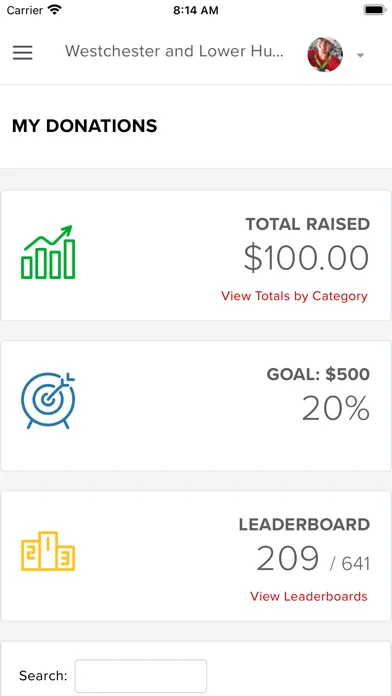The height and width of the screenshot is (696, 392).
Task: Tap the Wi-Fi status bar icon
Action: click(x=55, y=10)
